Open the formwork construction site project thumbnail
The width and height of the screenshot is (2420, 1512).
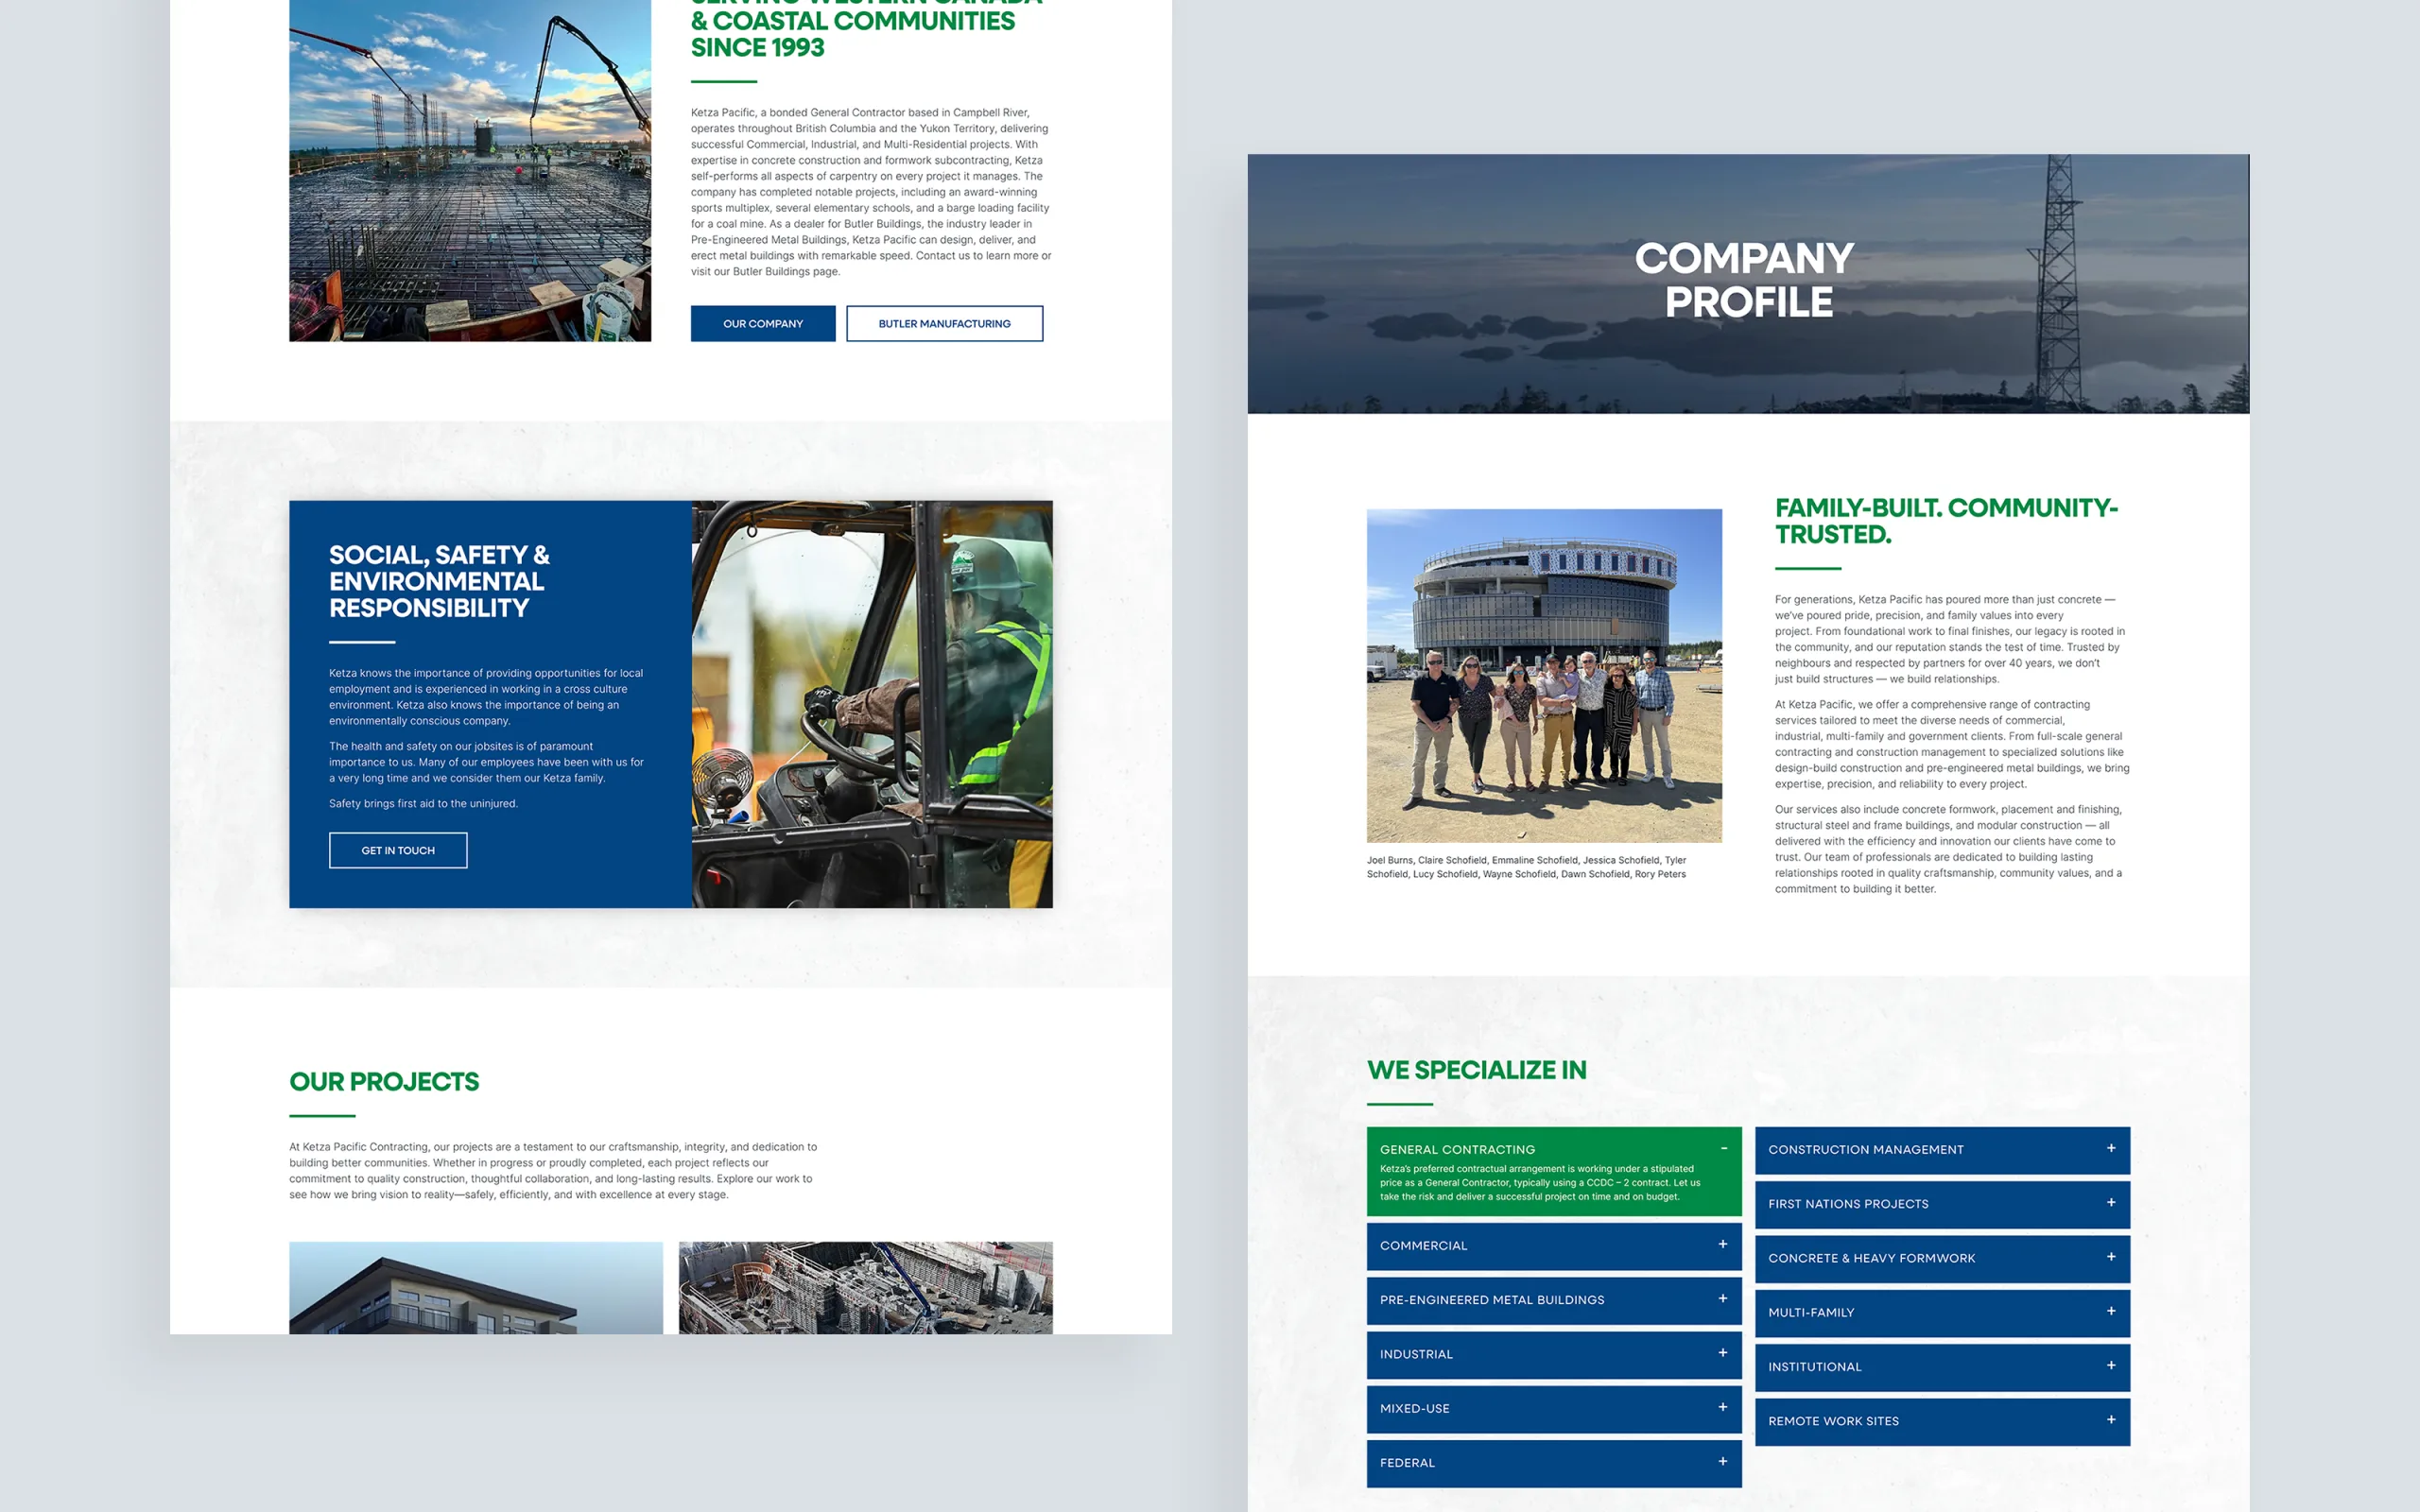point(865,1288)
